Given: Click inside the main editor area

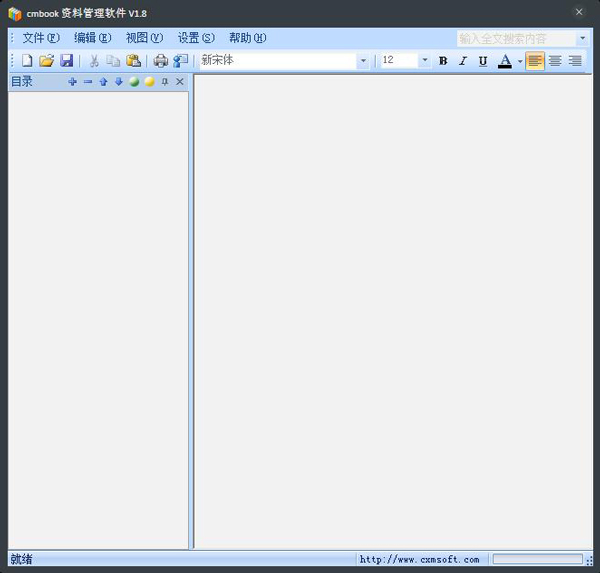Looking at the screenshot, I should 393,312.
